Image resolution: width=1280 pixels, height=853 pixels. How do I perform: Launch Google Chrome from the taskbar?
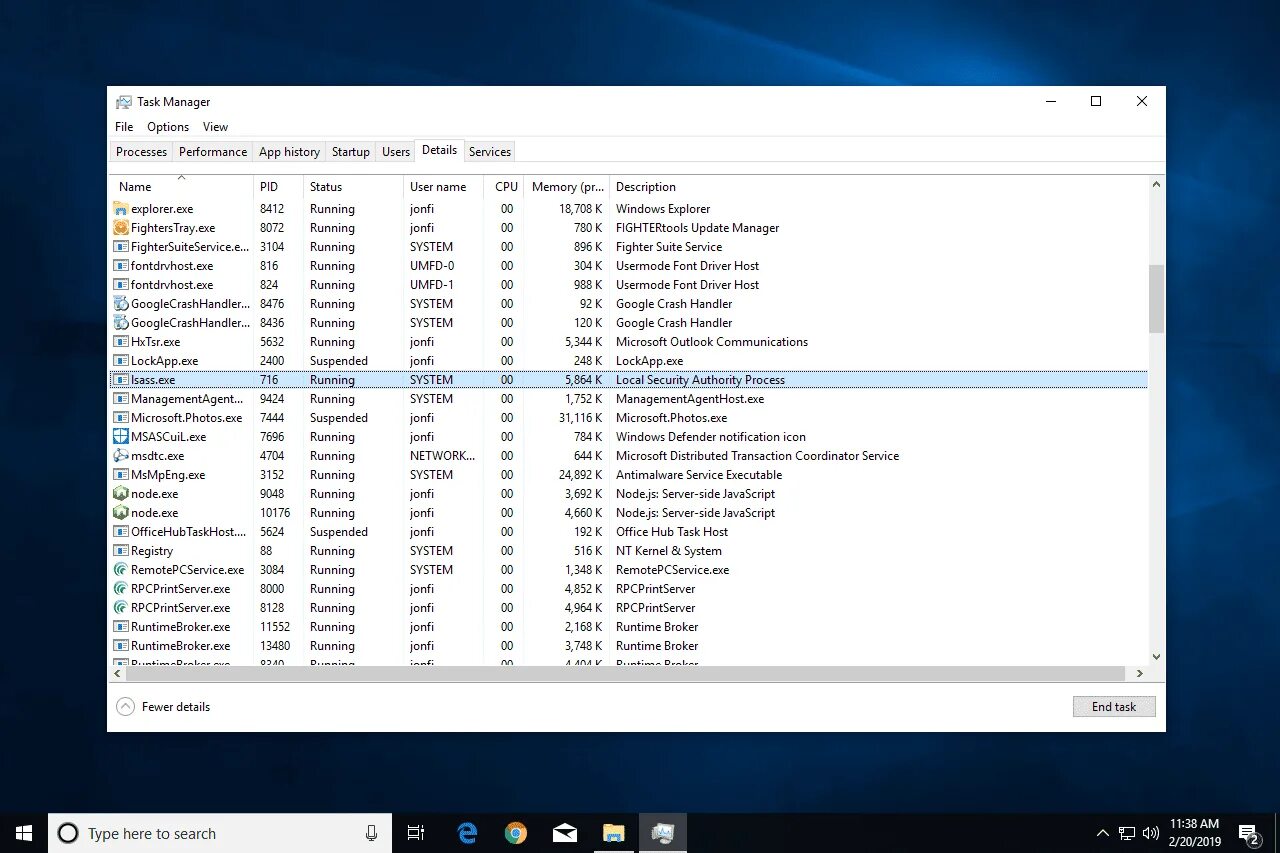(516, 833)
